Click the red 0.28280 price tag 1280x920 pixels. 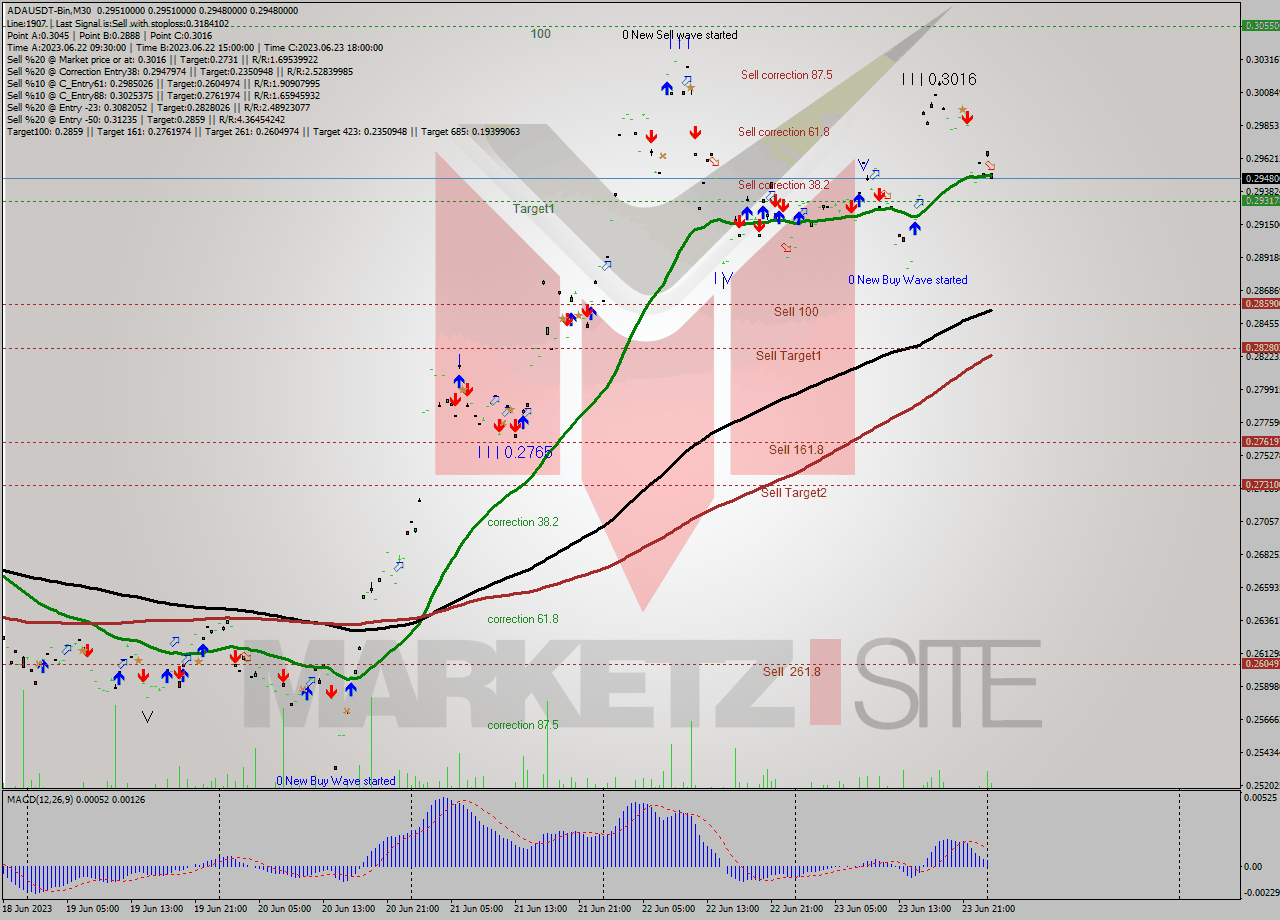[x=1260, y=348]
